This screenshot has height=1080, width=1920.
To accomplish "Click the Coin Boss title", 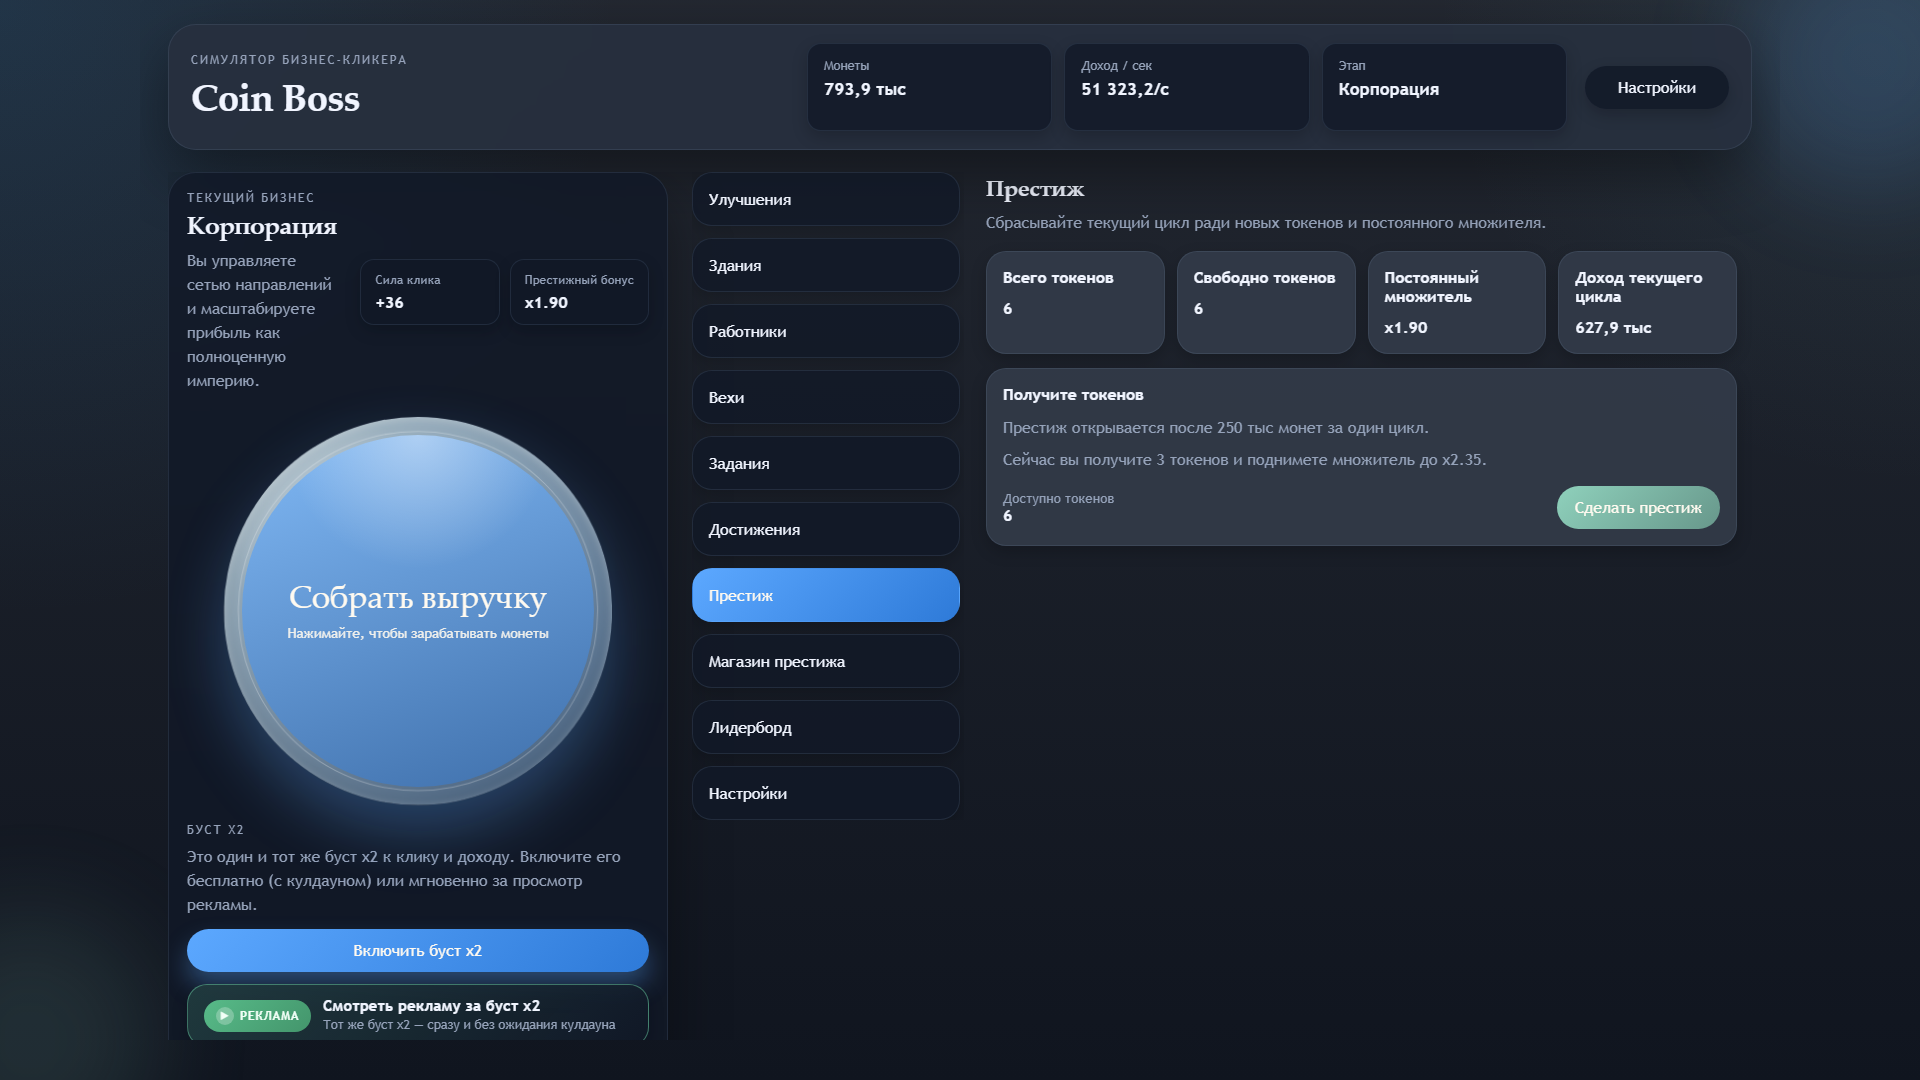I will (x=275, y=98).
